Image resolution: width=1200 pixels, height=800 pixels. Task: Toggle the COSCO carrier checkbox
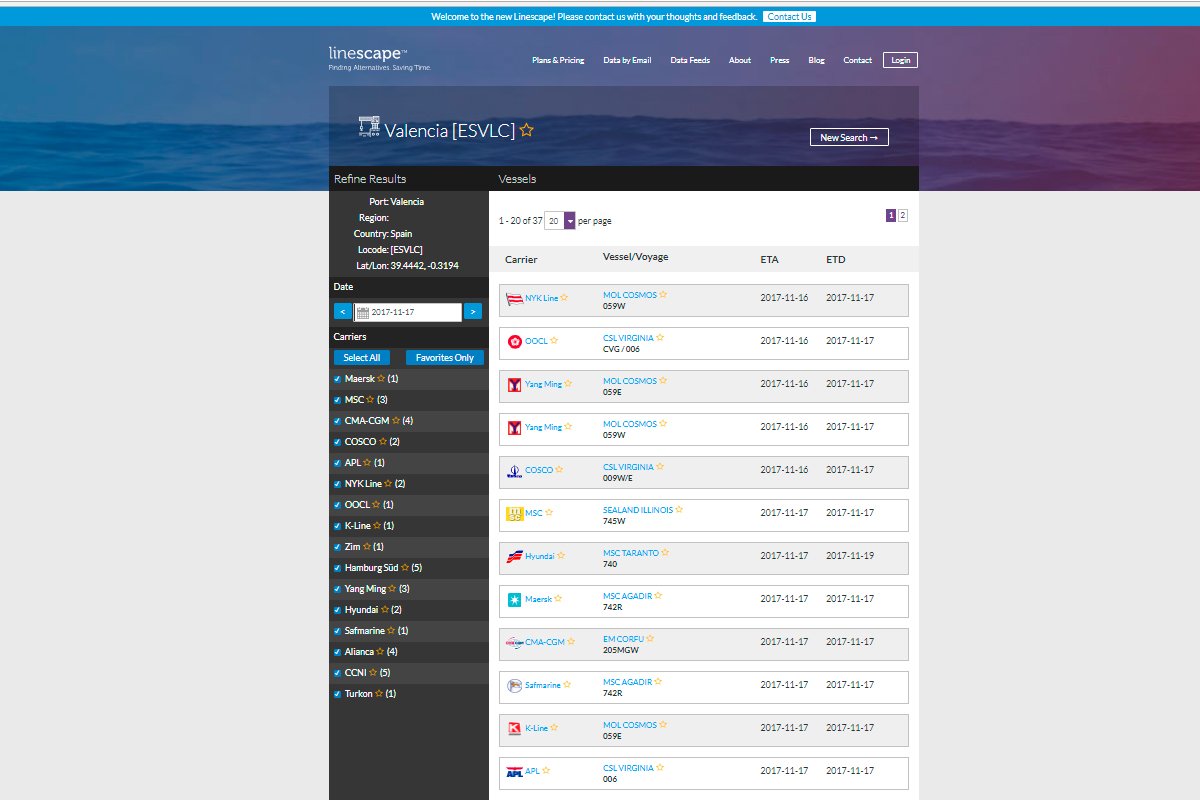(x=337, y=442)
